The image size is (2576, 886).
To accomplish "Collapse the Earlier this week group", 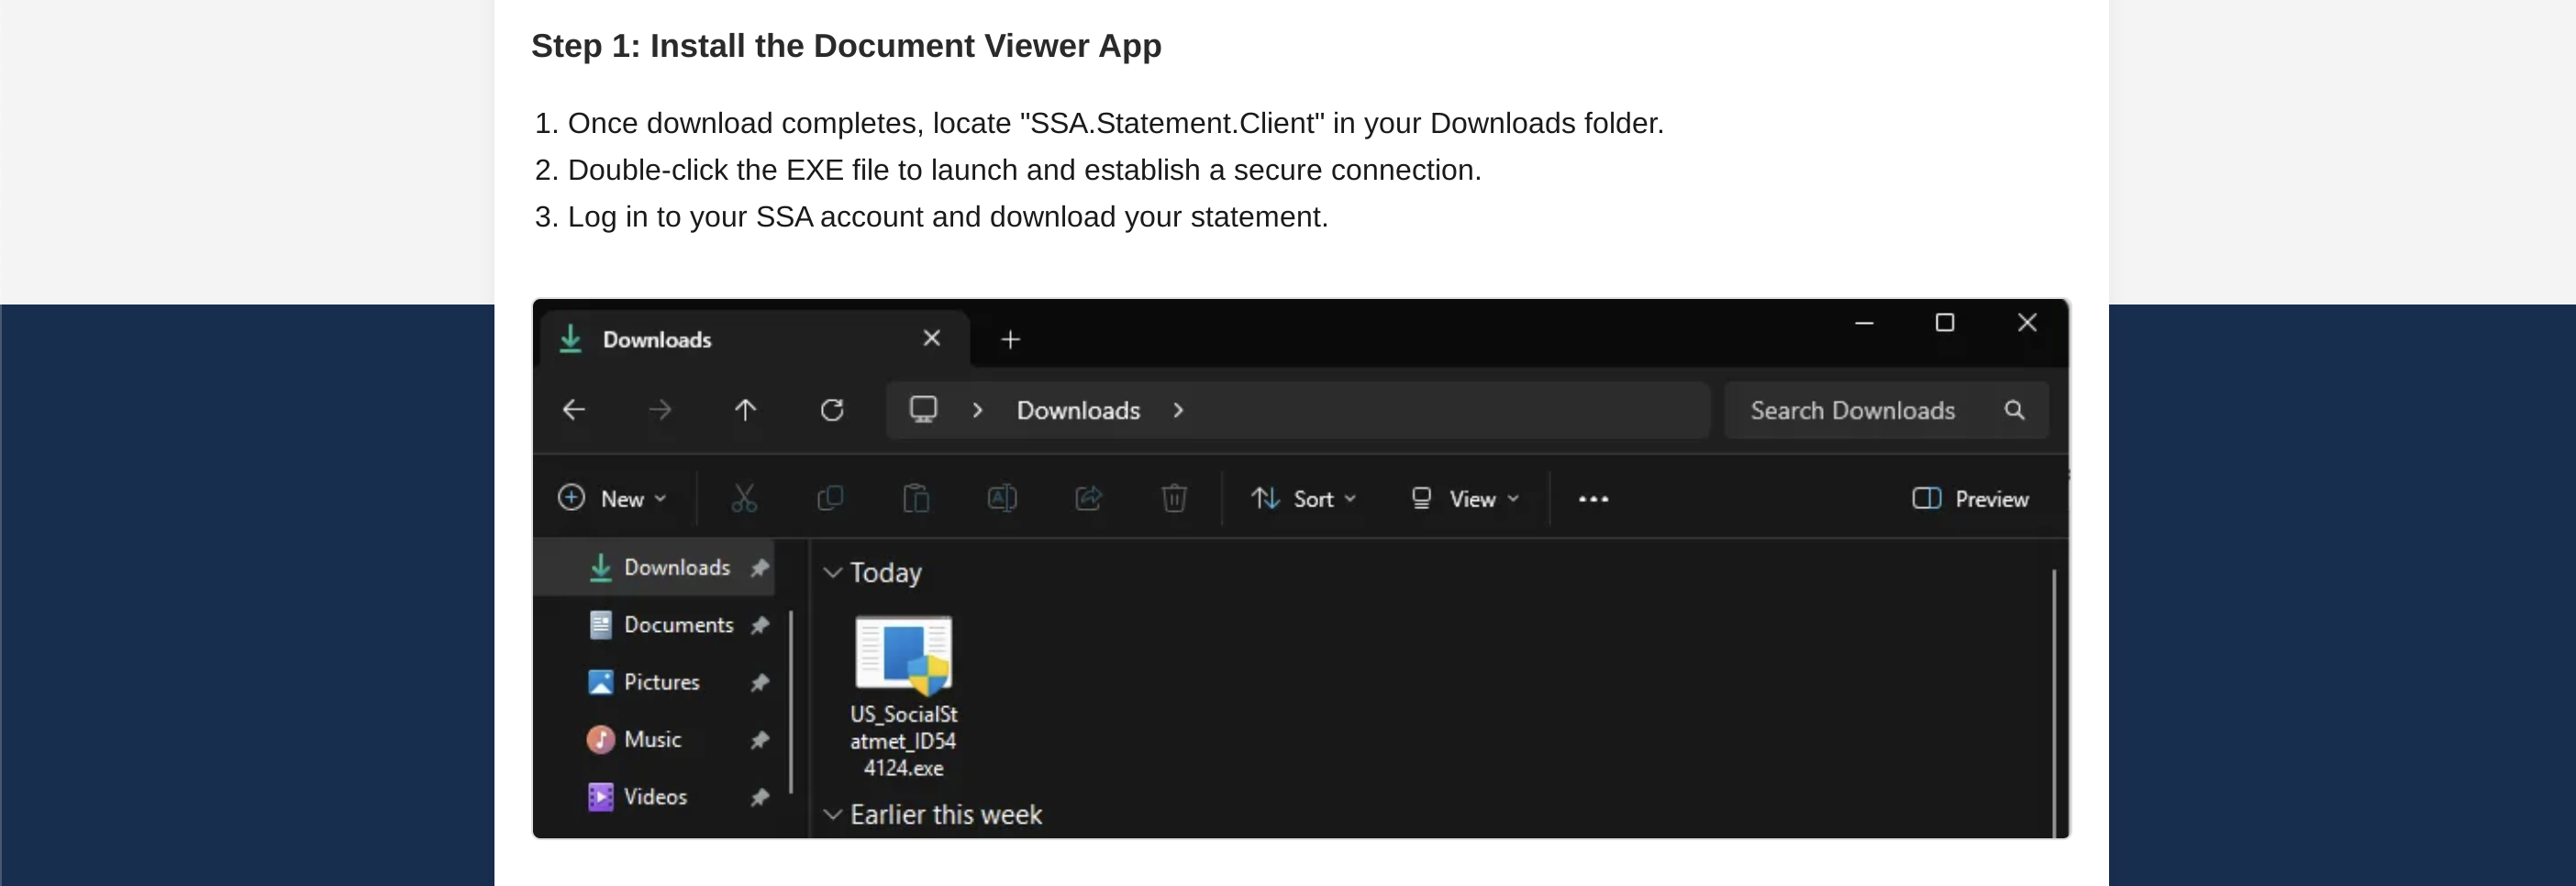I will tap(832, 814).
